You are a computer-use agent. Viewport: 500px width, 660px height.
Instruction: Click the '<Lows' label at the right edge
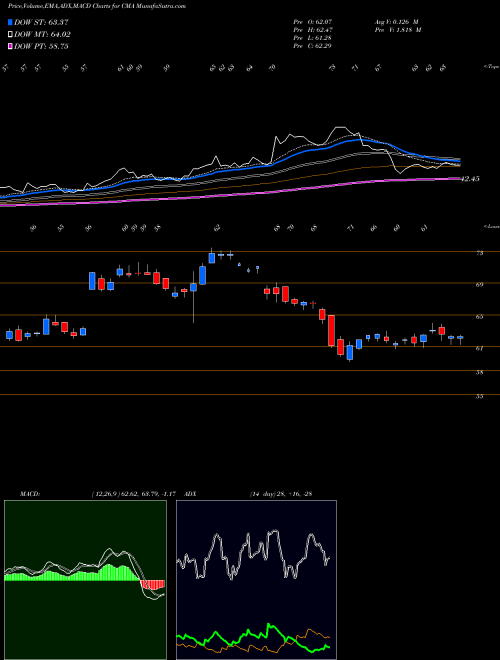pyautogui.click(x=491, y=227)
